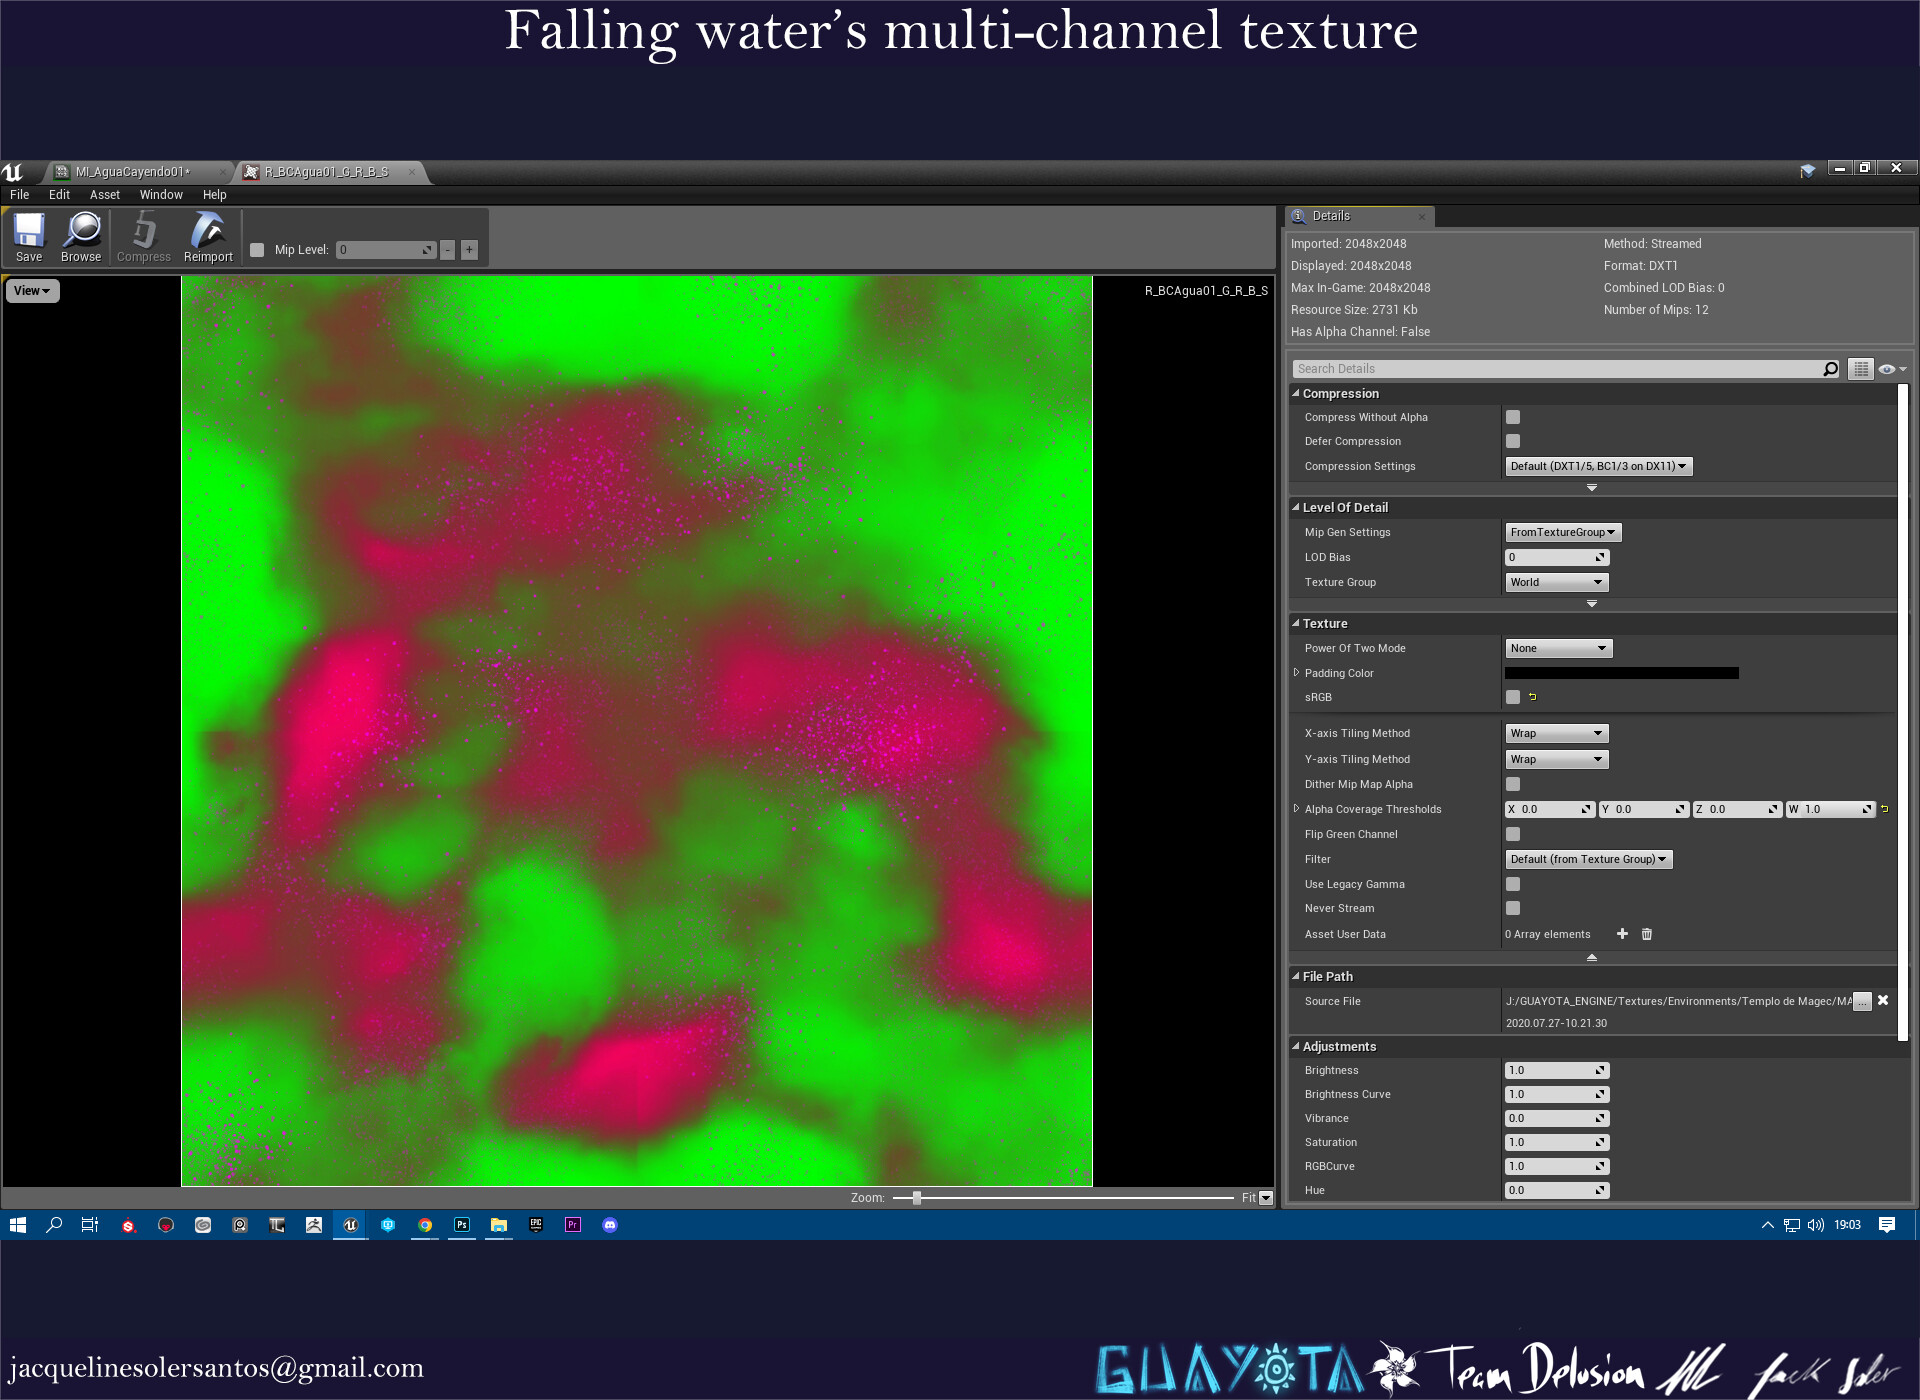Open the Asset menu
Screen dimensions: 1920x1400
[104, 195]
